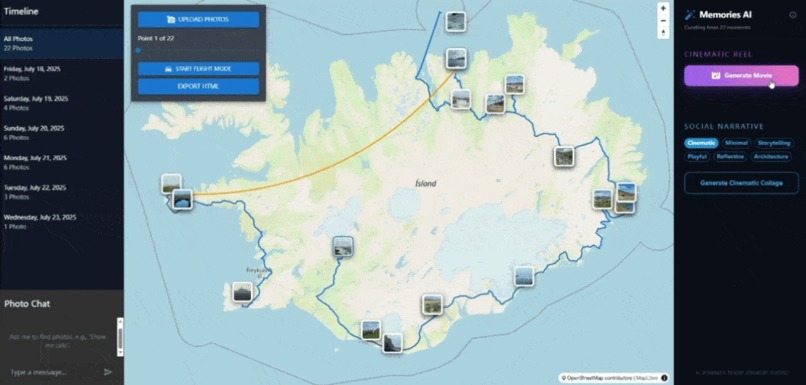Click the 'Memories AI' panel title
The image size is (806, 385).
click(725, 15)
